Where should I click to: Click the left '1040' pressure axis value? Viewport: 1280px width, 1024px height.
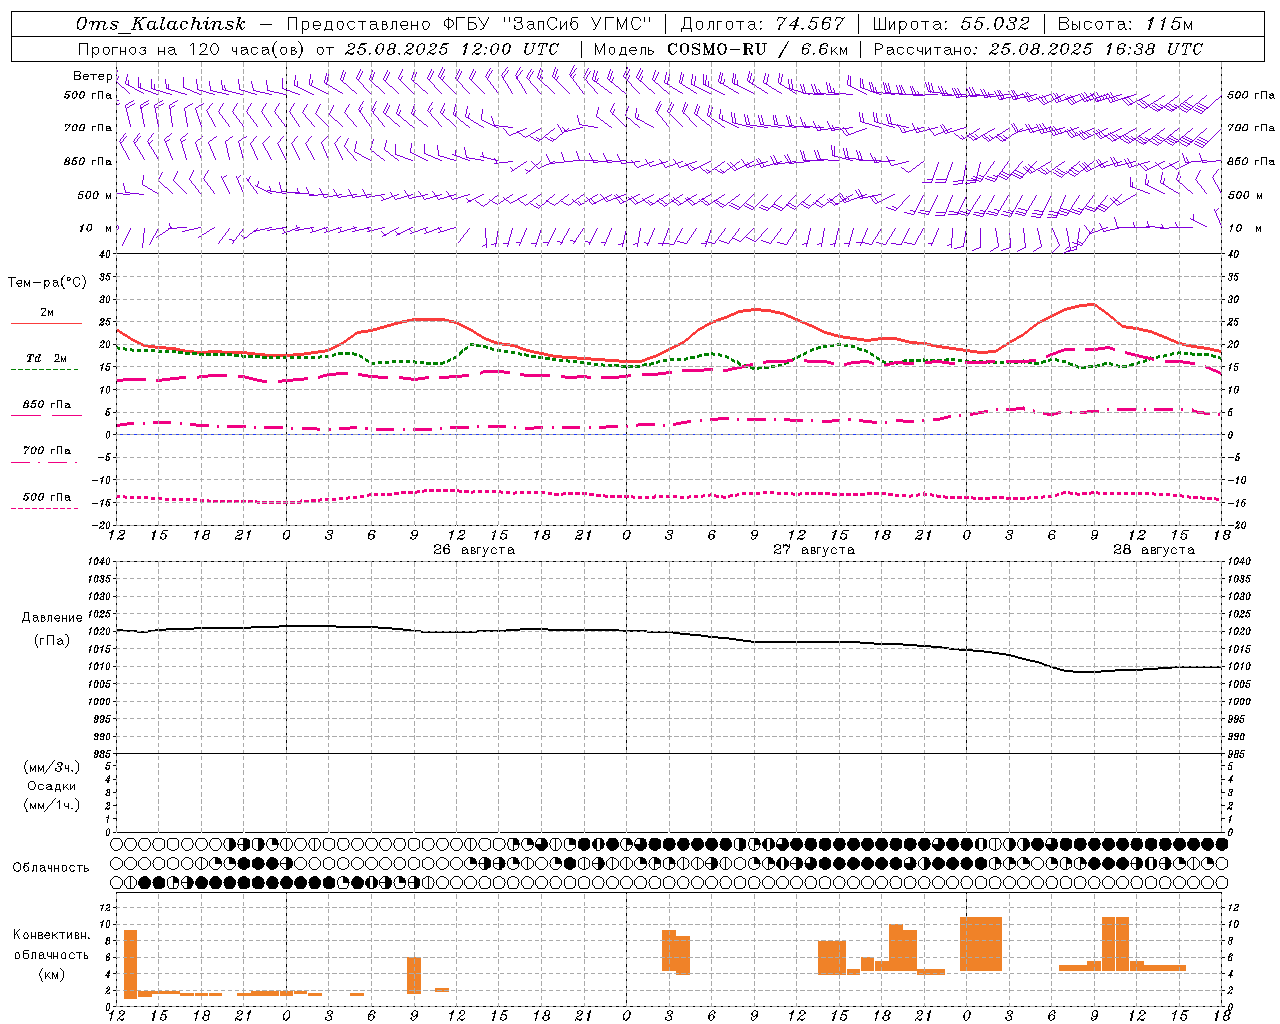98,562
